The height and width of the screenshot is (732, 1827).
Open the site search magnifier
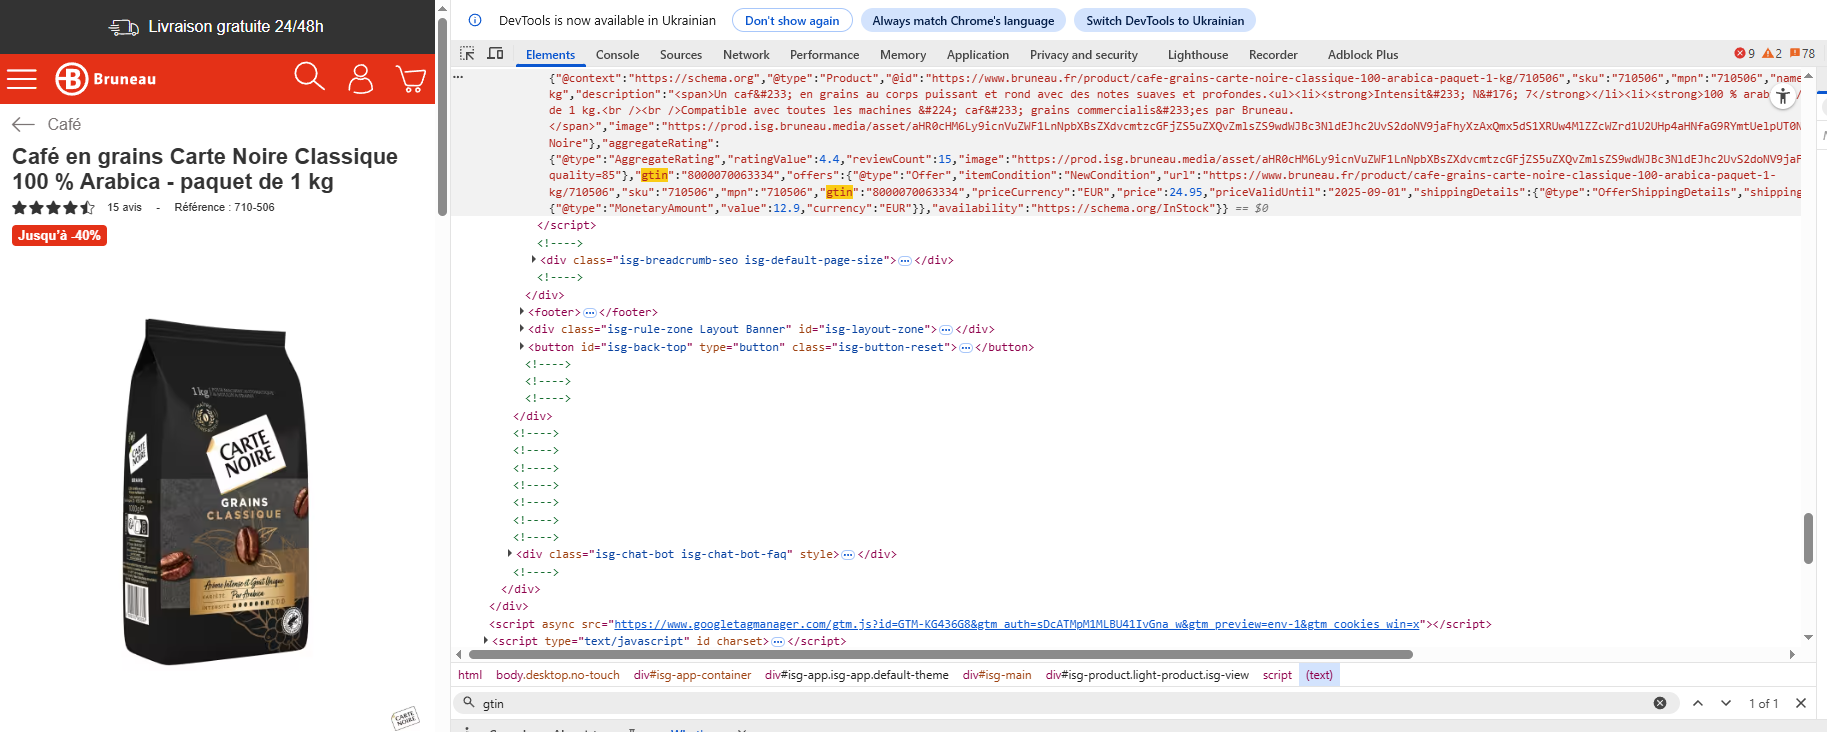(309, 77)
